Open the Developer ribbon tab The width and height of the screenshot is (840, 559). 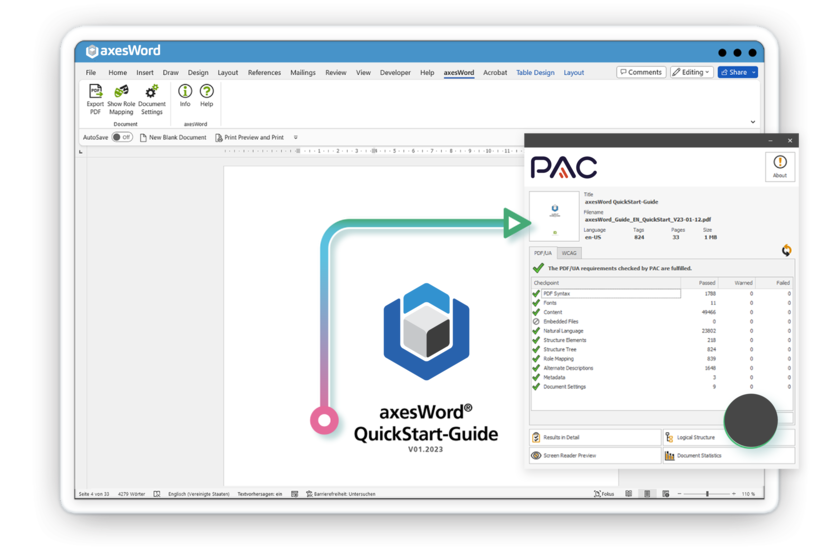click(x=395, y=72)
